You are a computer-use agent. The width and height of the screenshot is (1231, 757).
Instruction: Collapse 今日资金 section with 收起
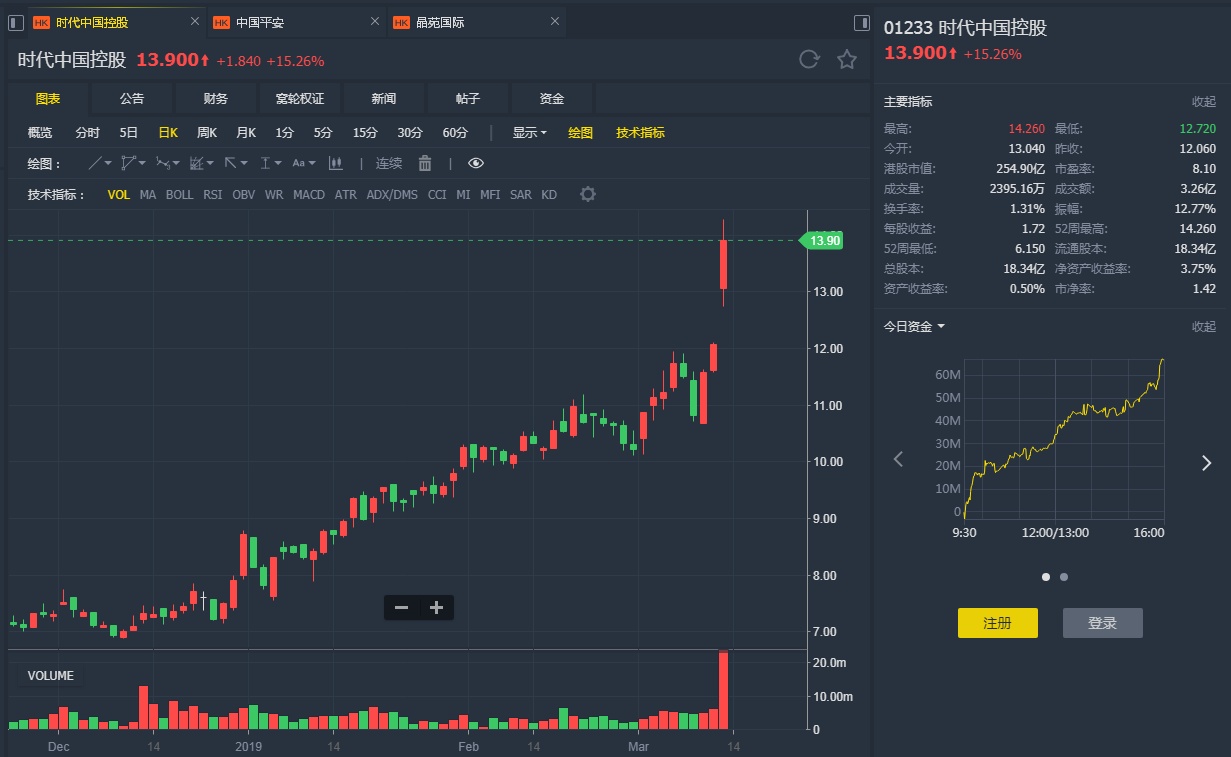pyautogui.click(x=1204, y=327)
